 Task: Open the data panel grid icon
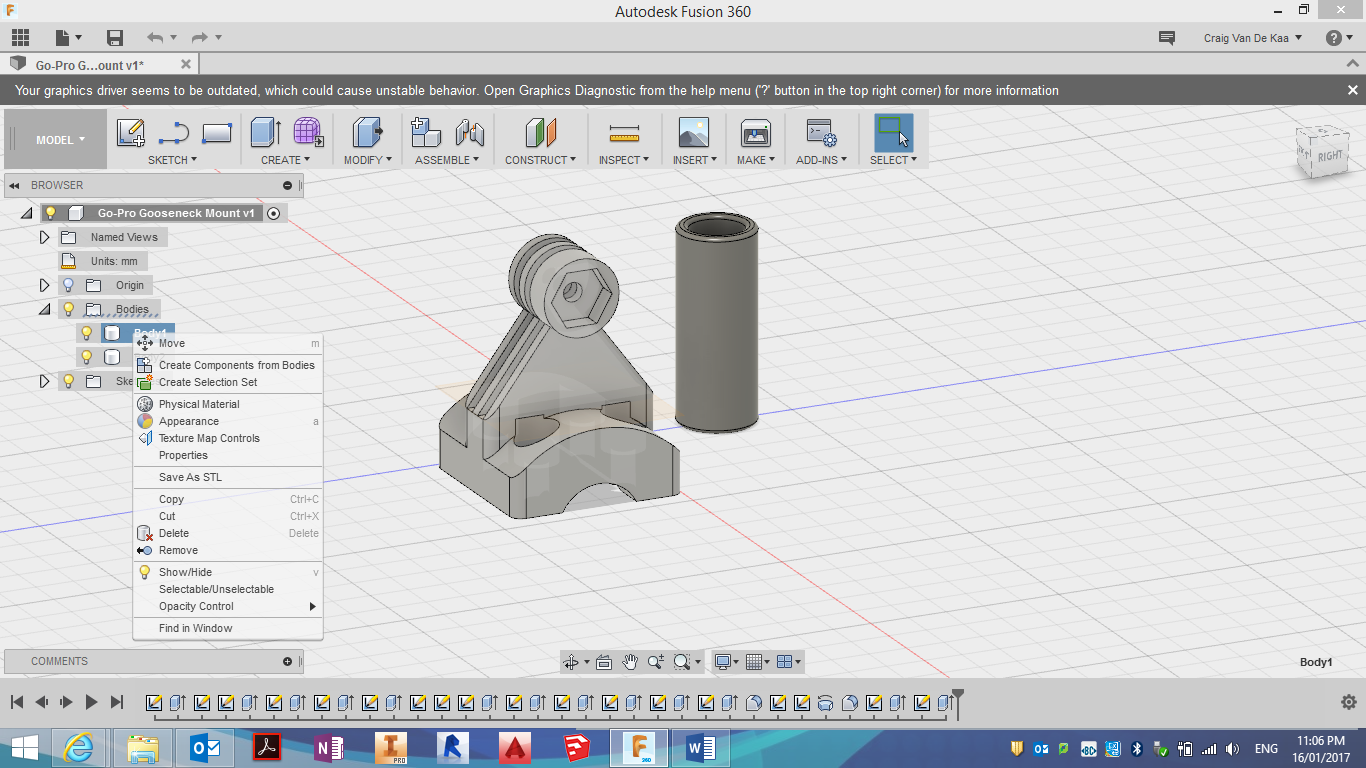click(x=20, y=38)
